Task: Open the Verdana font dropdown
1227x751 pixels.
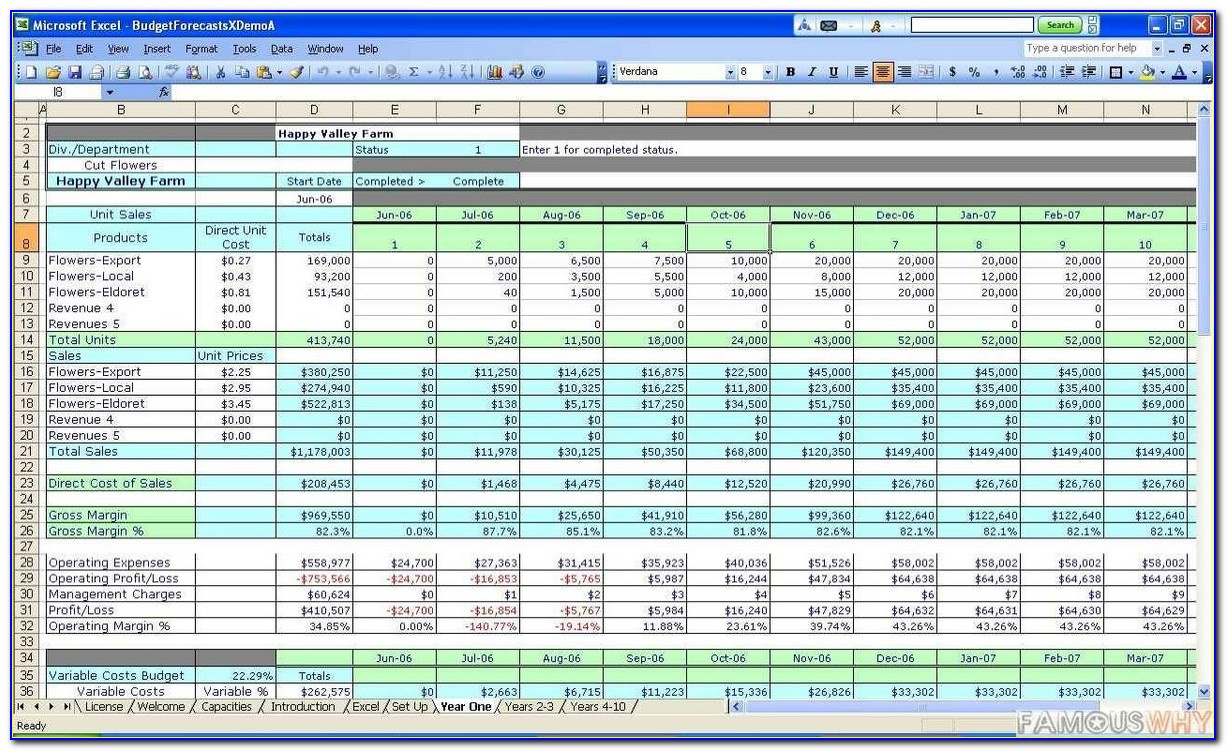Action: [730, 72]
